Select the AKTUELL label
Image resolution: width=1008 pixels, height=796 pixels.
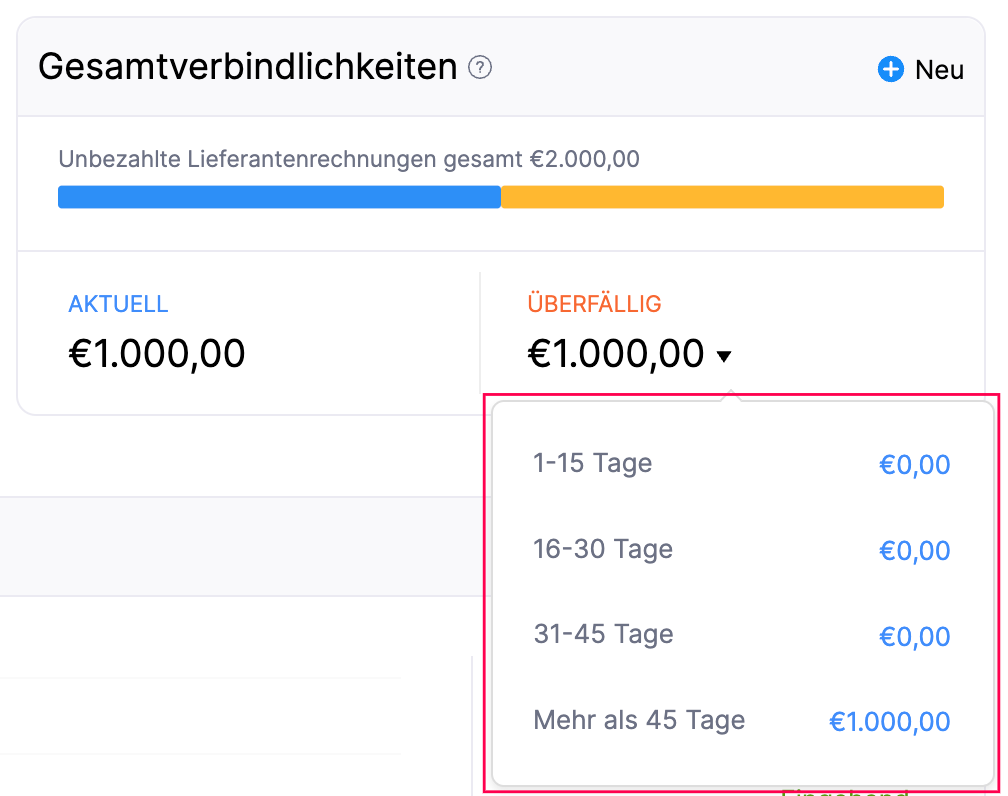click(x=118, y=305)
